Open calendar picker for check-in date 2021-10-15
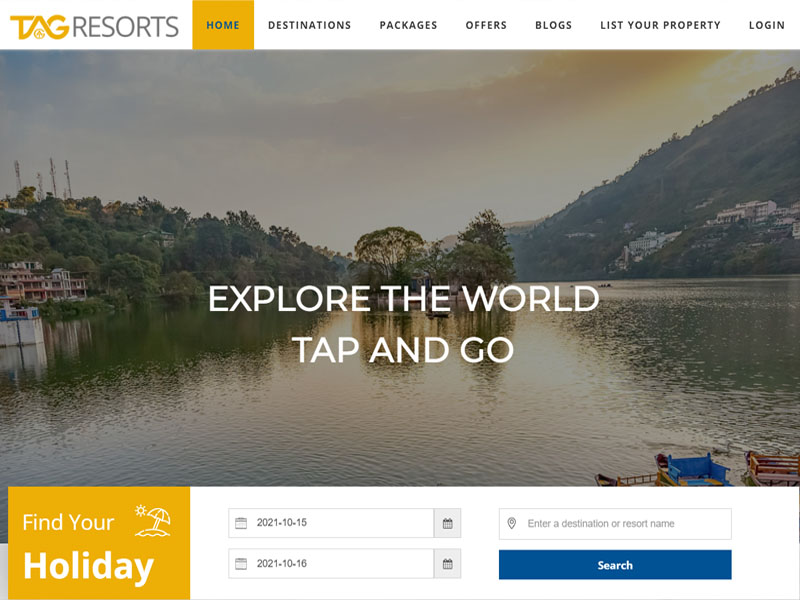800x600 pixels. tap(447, 523)
